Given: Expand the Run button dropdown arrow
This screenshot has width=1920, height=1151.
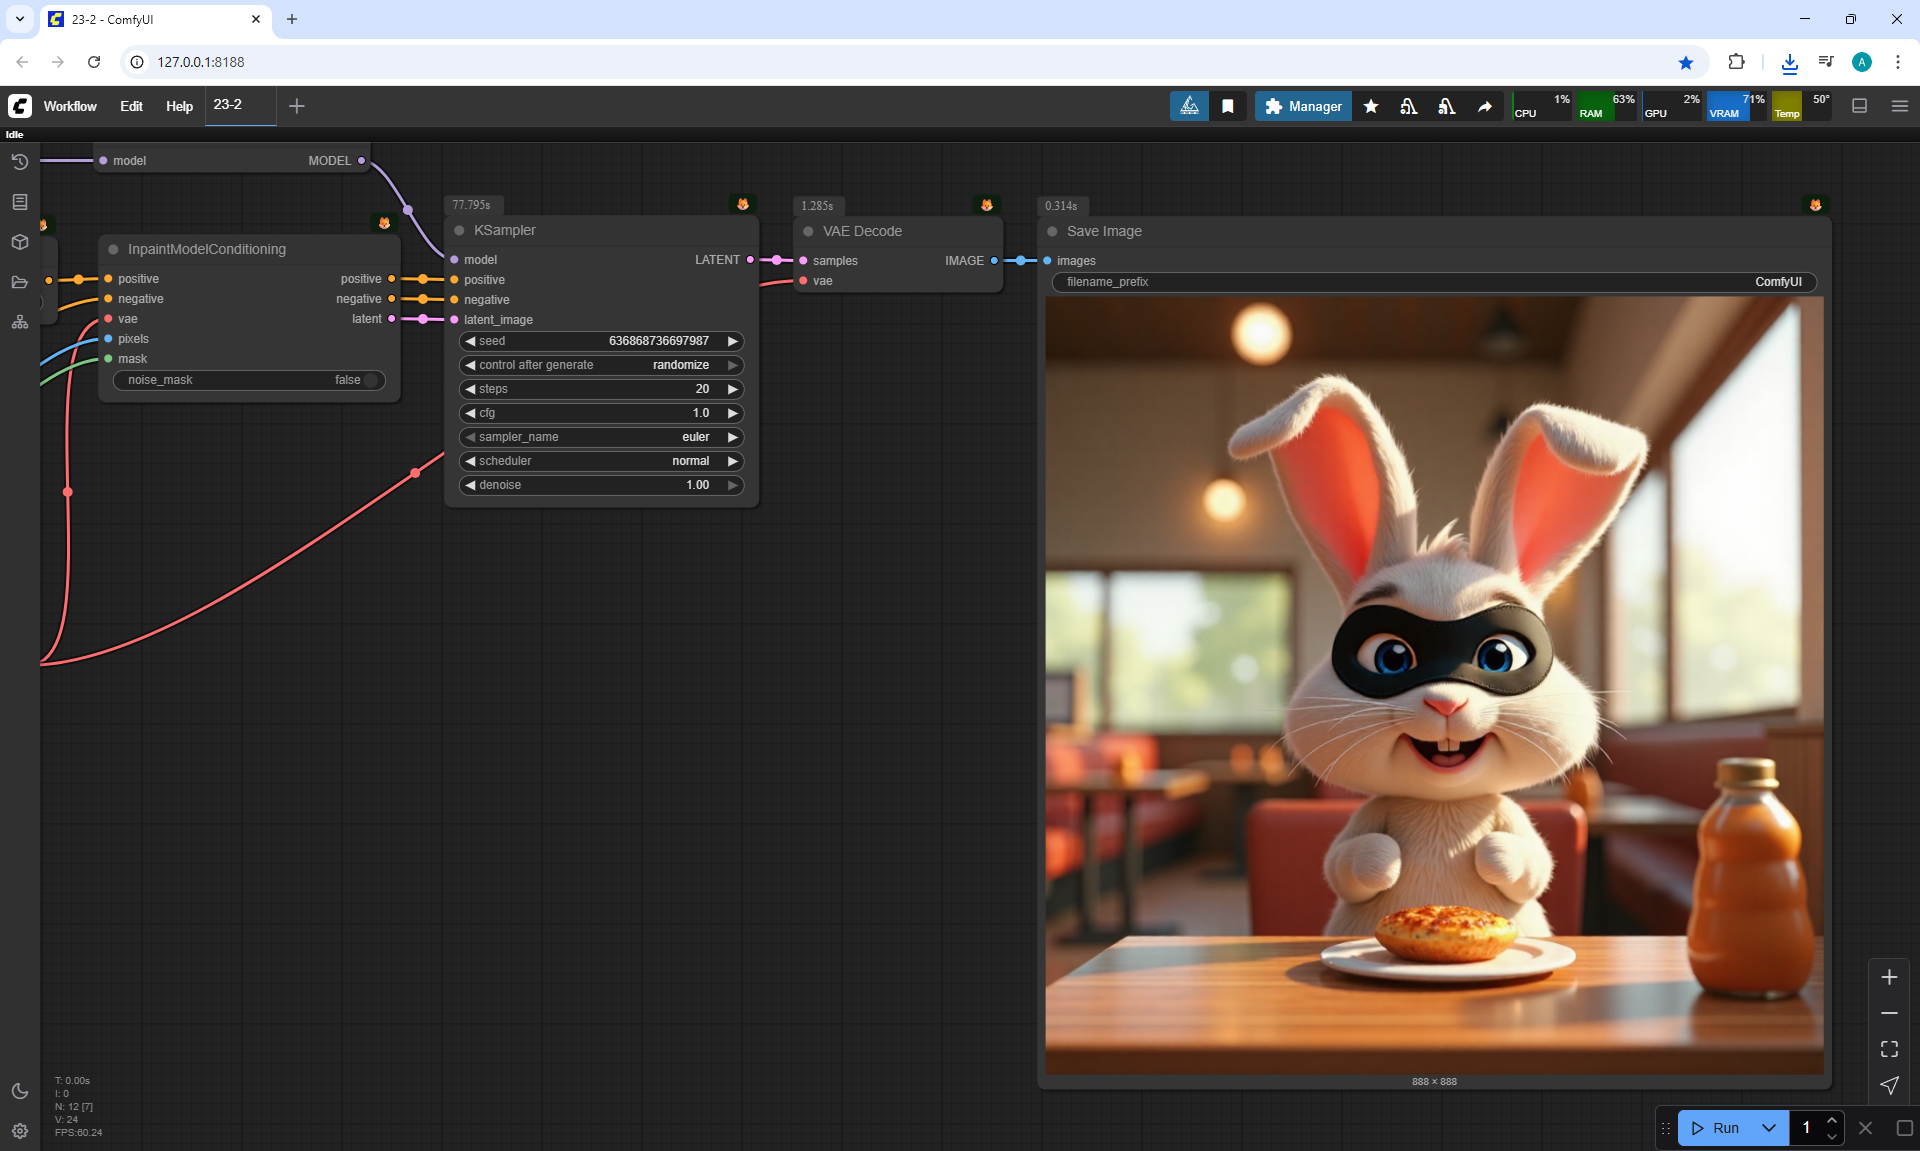Looking at the screenshot, I should pos(1768,1128).
